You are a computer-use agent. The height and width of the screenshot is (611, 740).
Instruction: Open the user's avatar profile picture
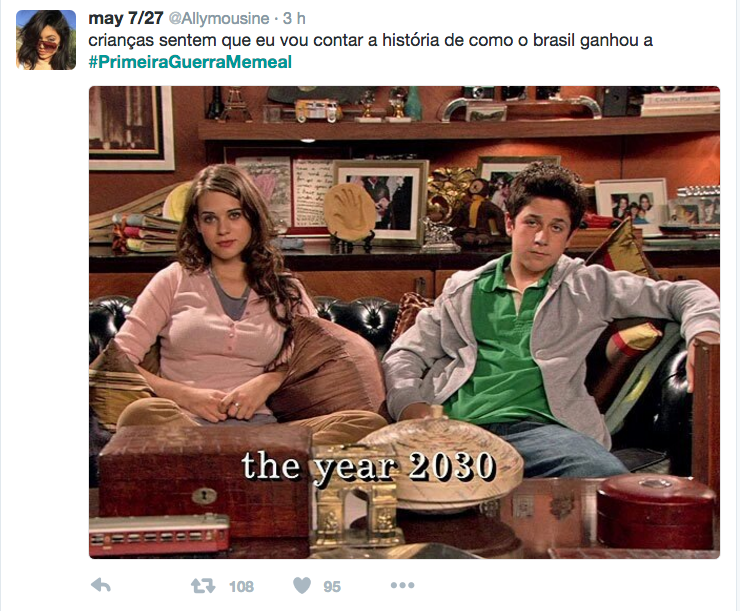(46, 40)
